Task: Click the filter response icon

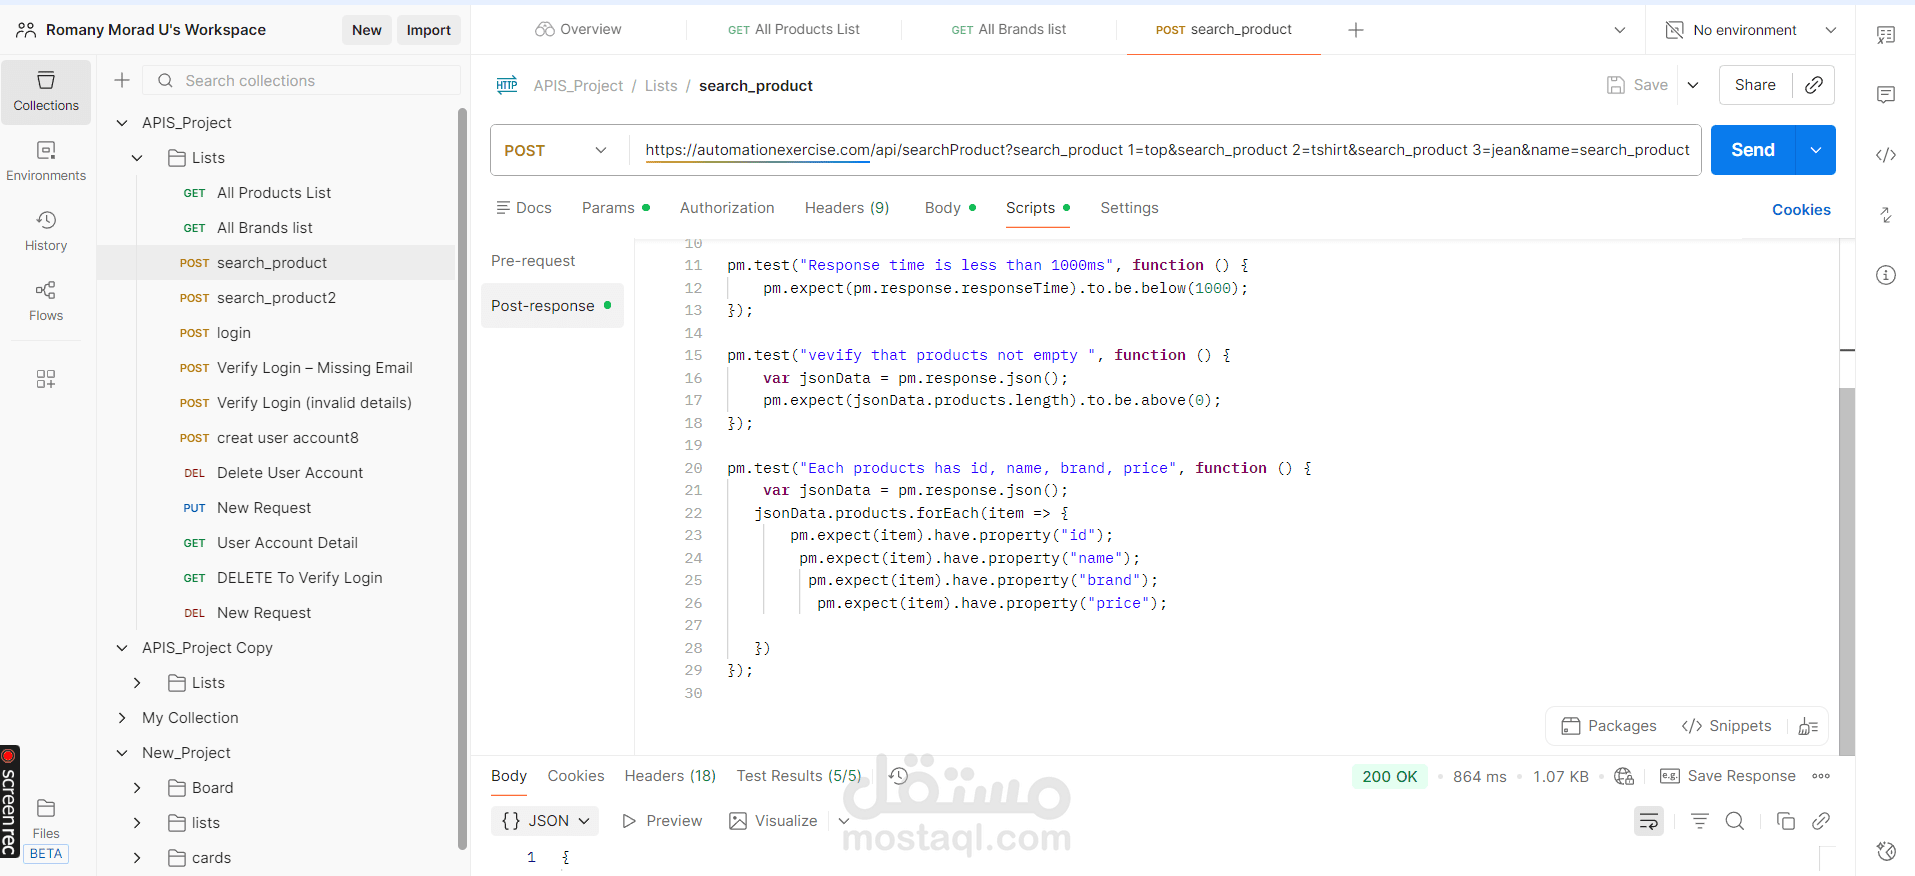Action: point(1699,821)
